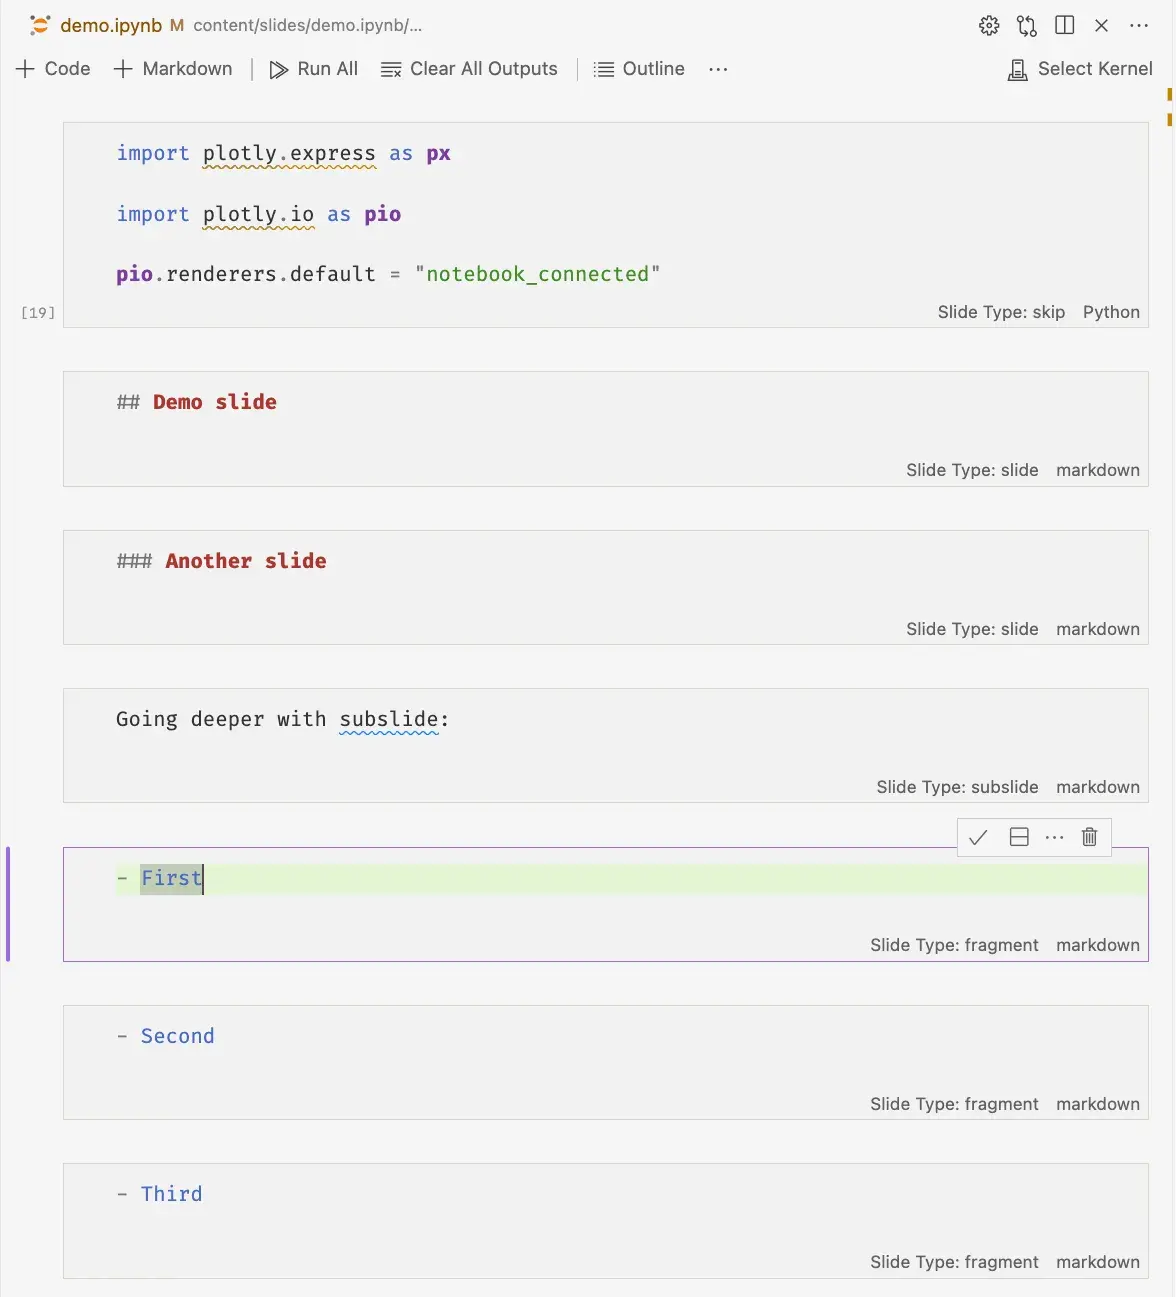Screen dimensions: 1176x1297
Task: Click the purple focus bar beside First cell
Action: coord(8,904)
